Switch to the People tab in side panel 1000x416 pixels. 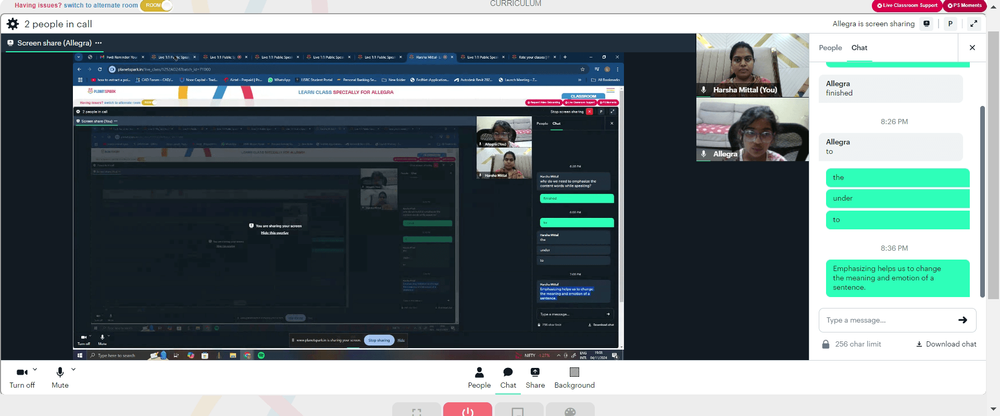point(830,48)
